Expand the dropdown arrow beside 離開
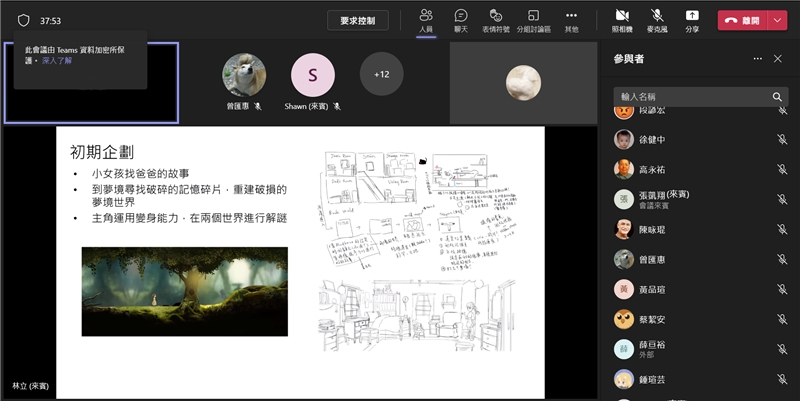 point(778,20)
